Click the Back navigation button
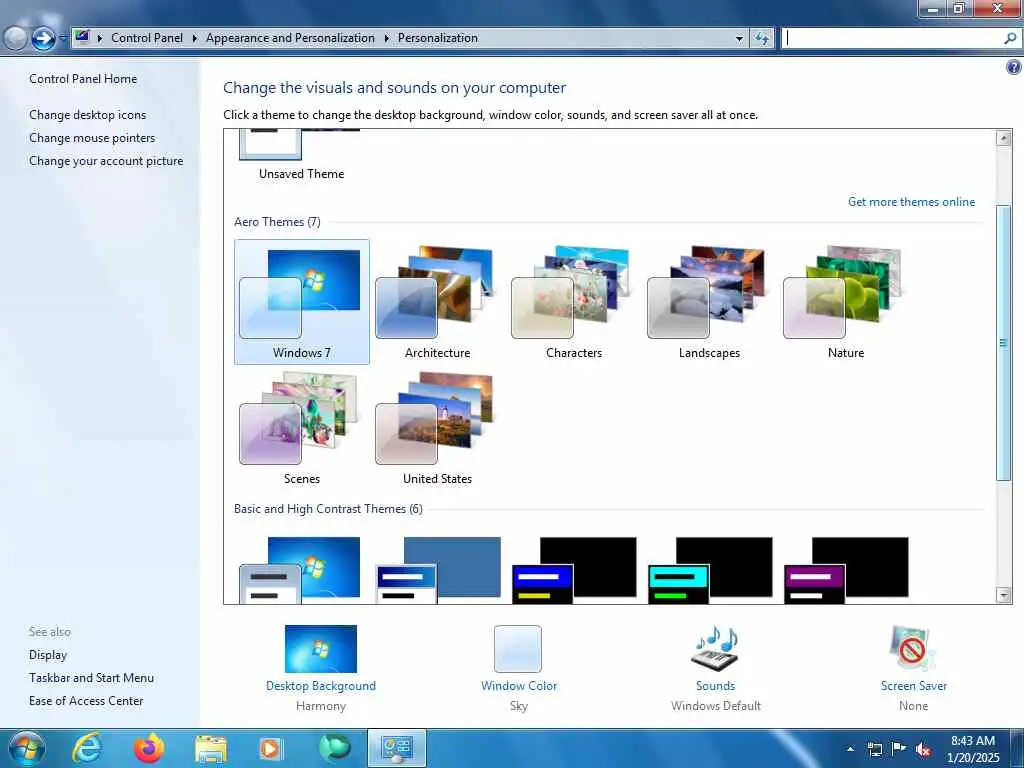This screenshot has height=768, width=1024. 14,39
